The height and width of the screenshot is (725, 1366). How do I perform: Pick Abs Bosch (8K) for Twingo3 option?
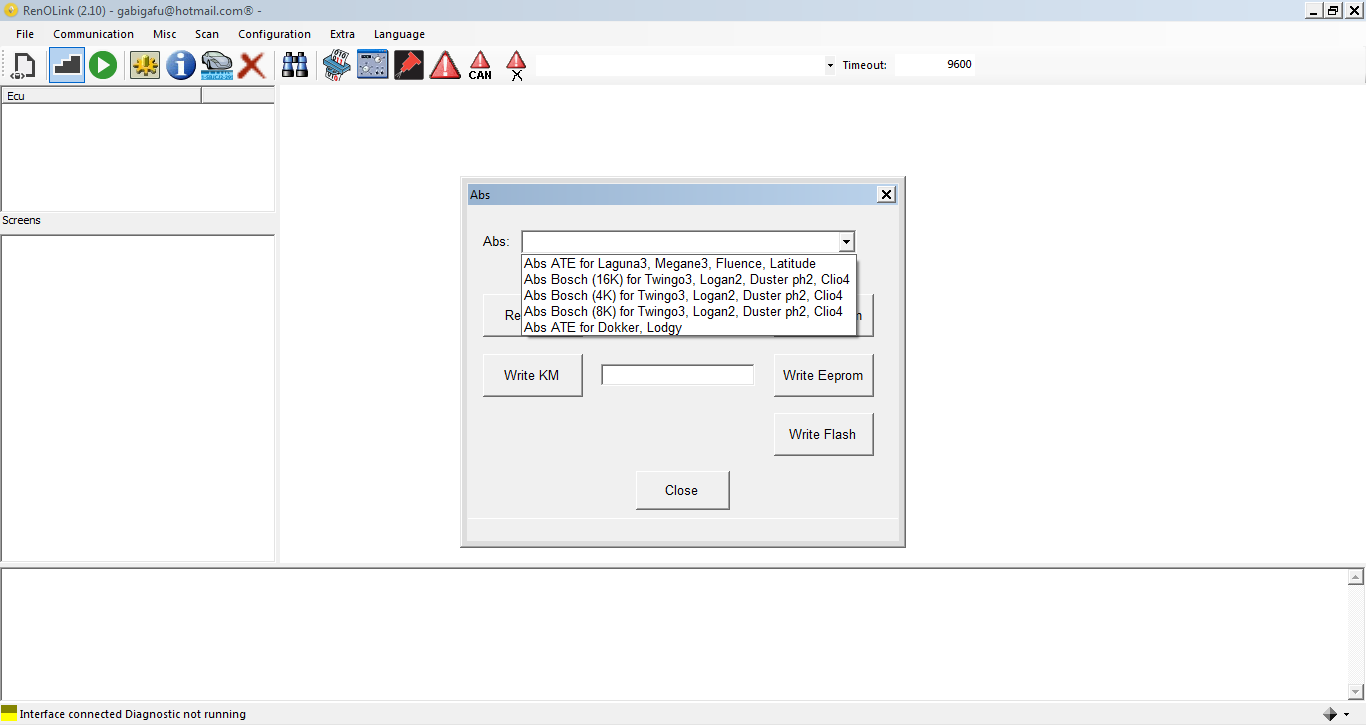point(689,312)
